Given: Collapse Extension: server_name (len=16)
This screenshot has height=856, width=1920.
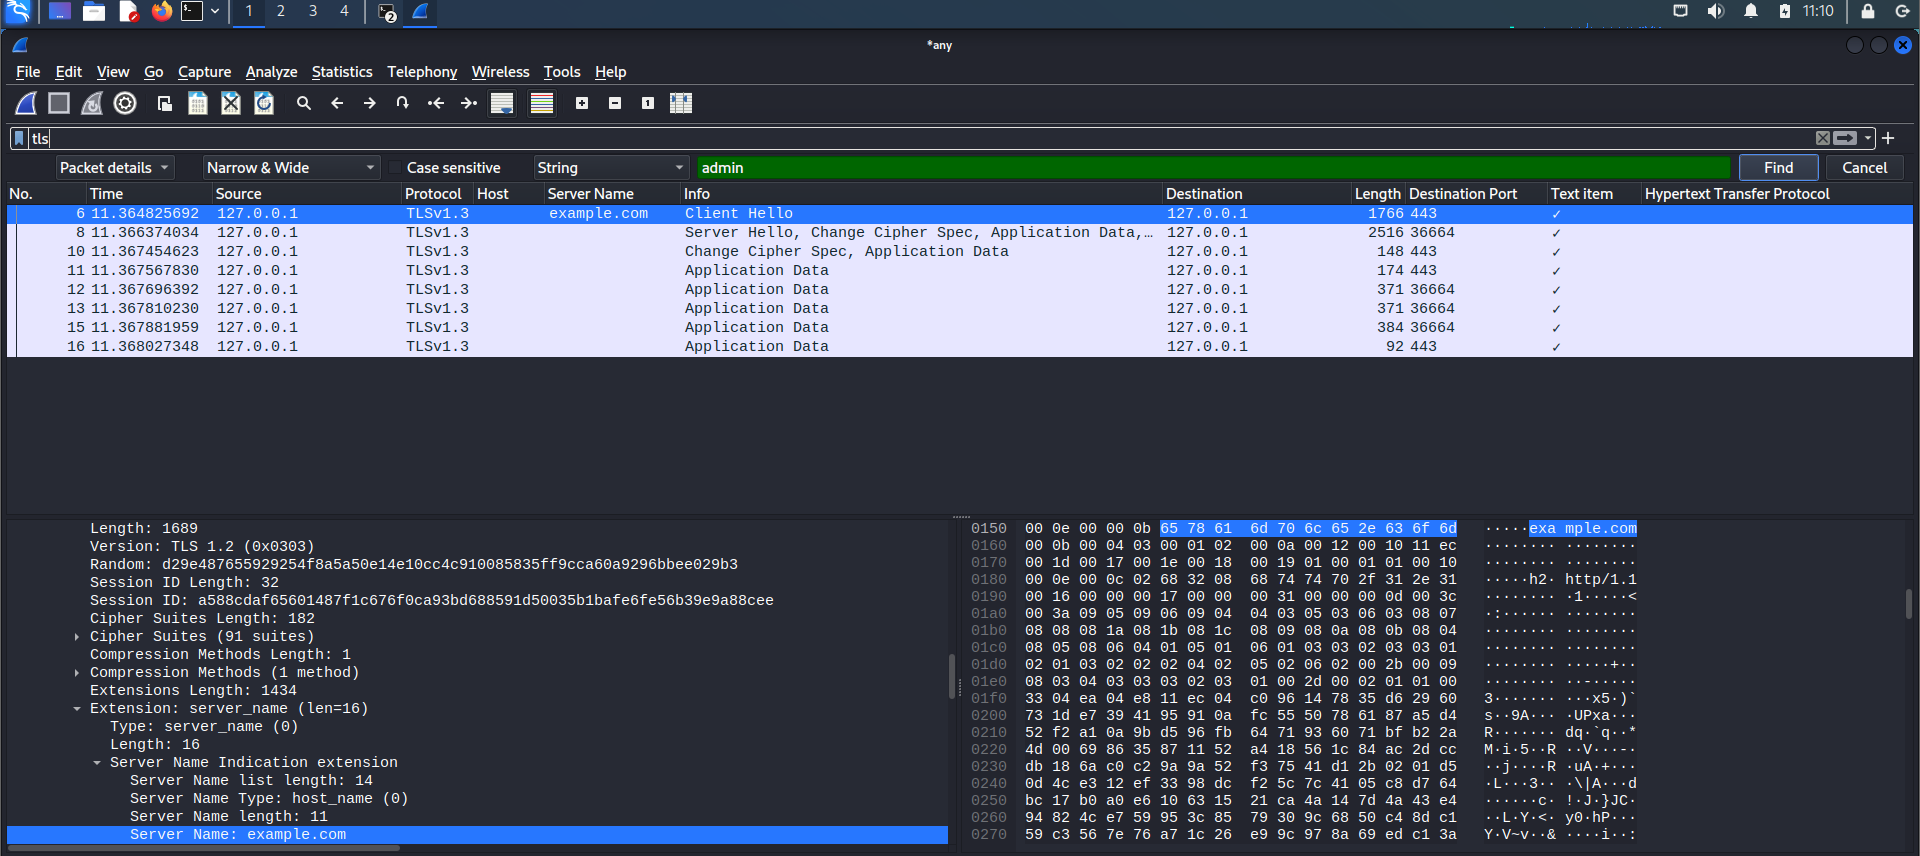Looking at the screenshot, I should 77,709.
